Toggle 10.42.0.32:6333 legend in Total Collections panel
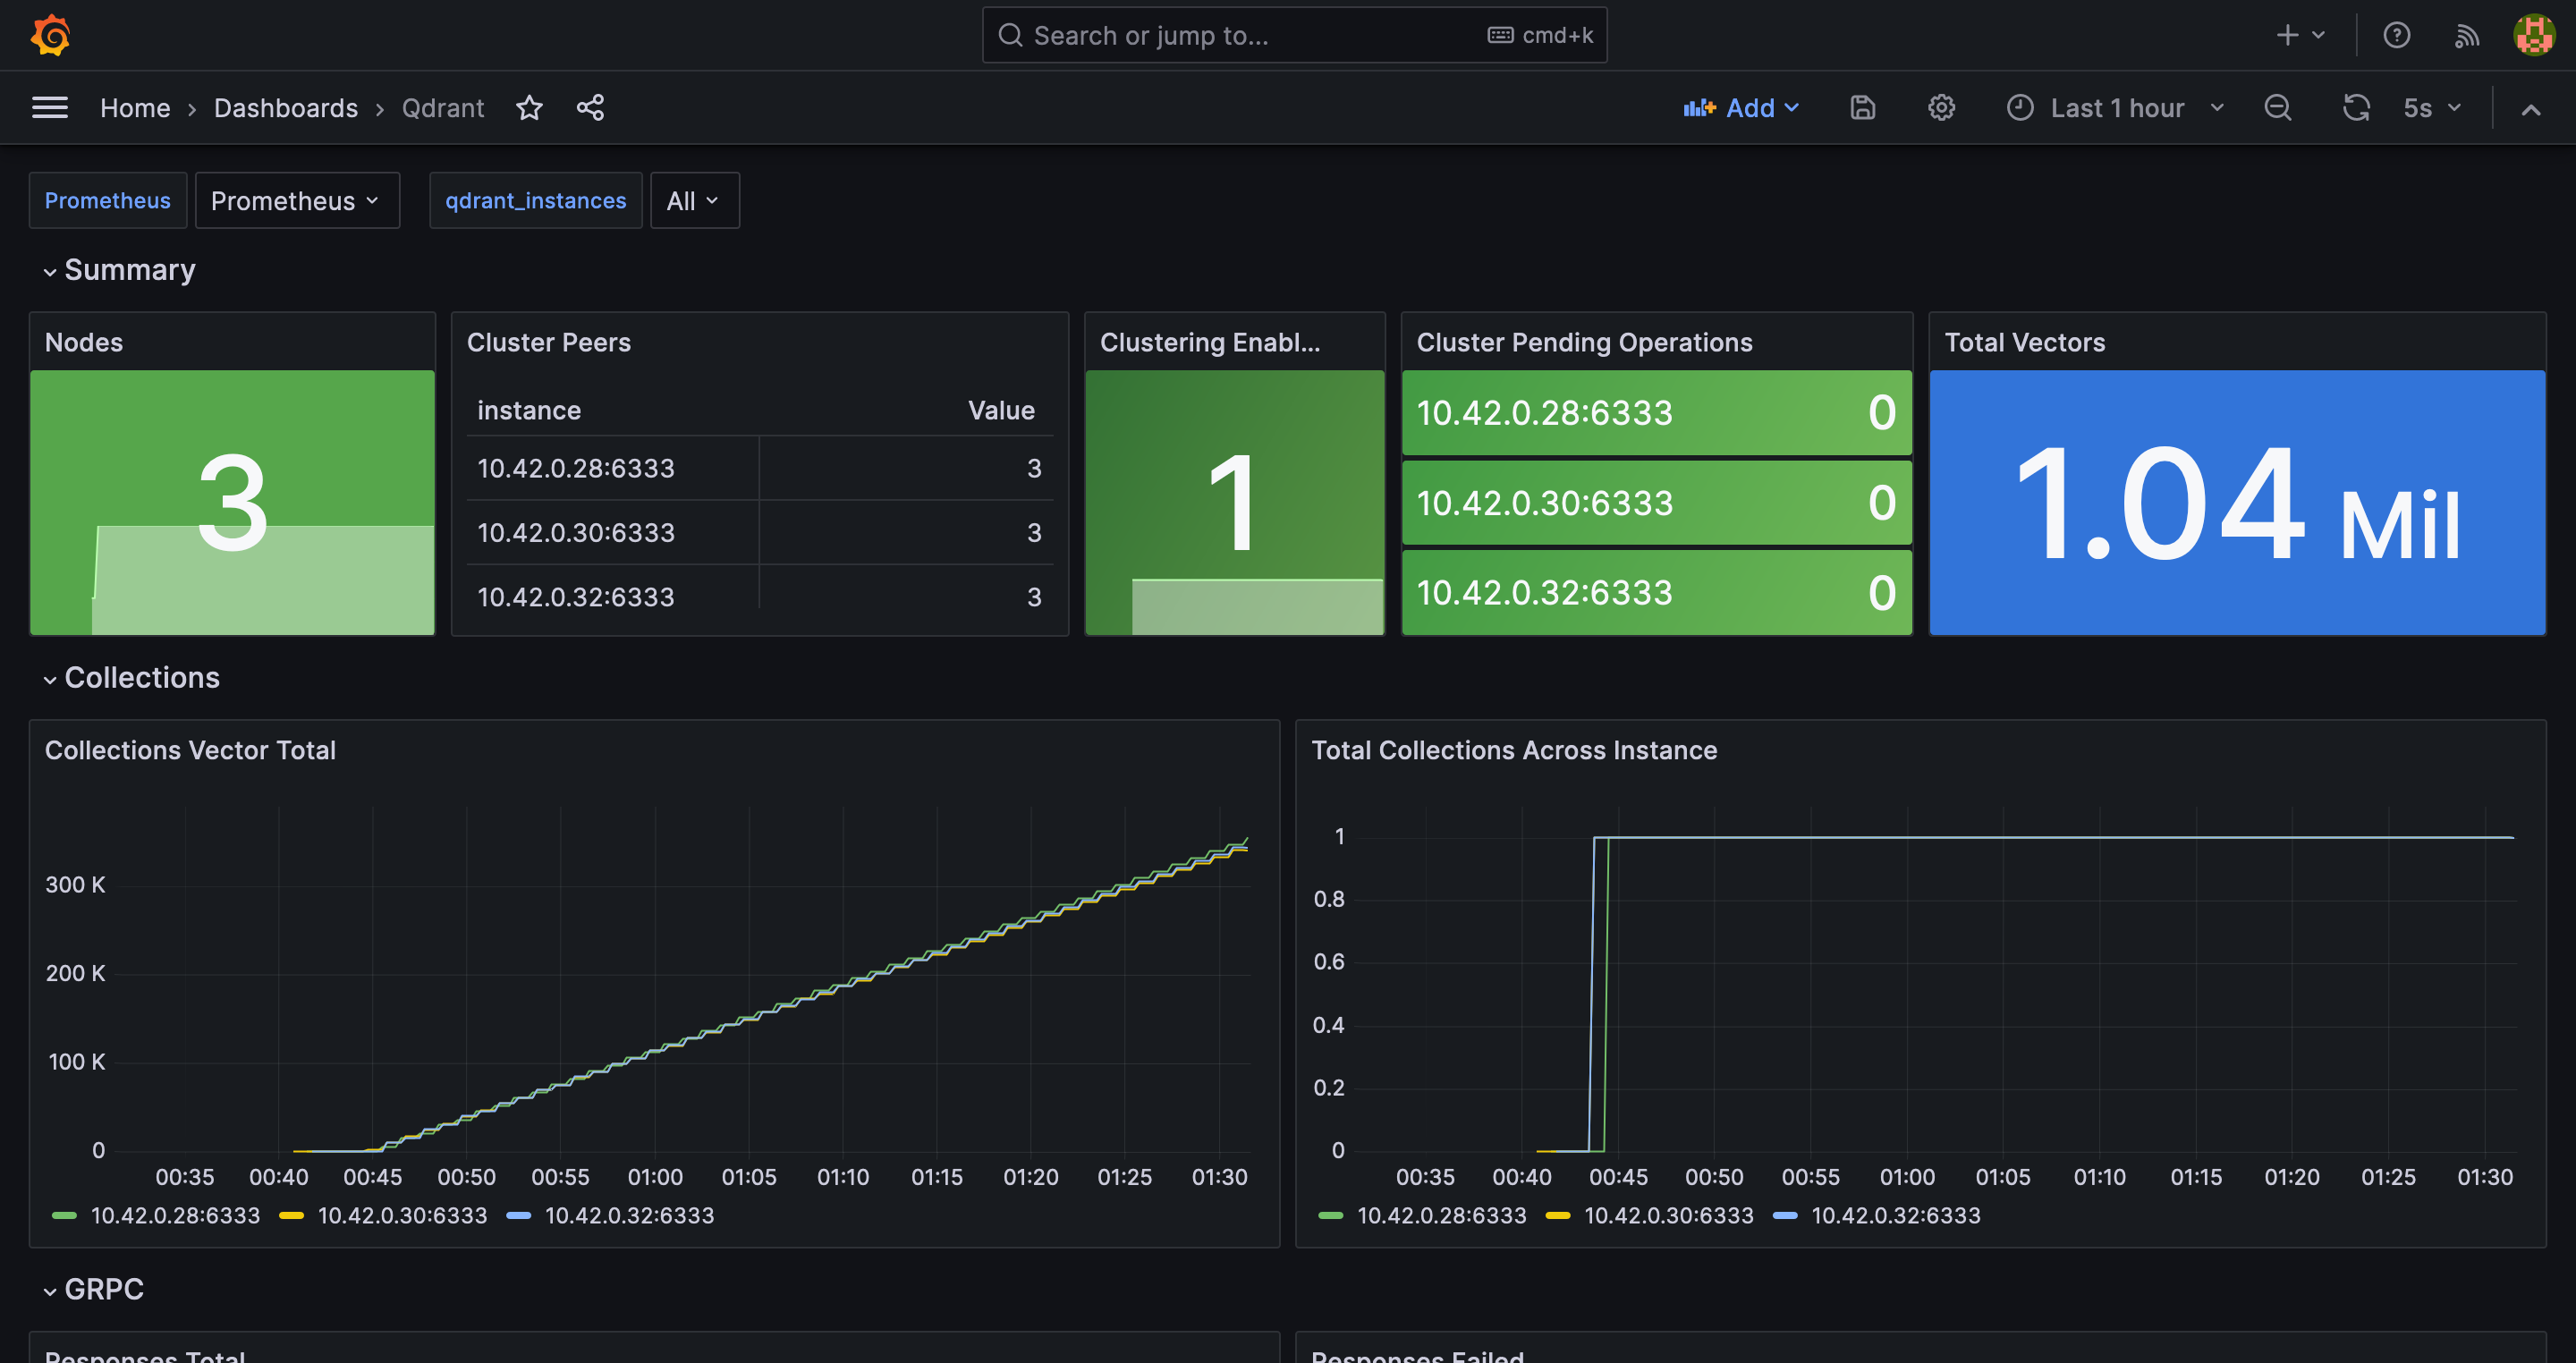This screenshot has width=2576, height=1363. pos(1895,1216)
